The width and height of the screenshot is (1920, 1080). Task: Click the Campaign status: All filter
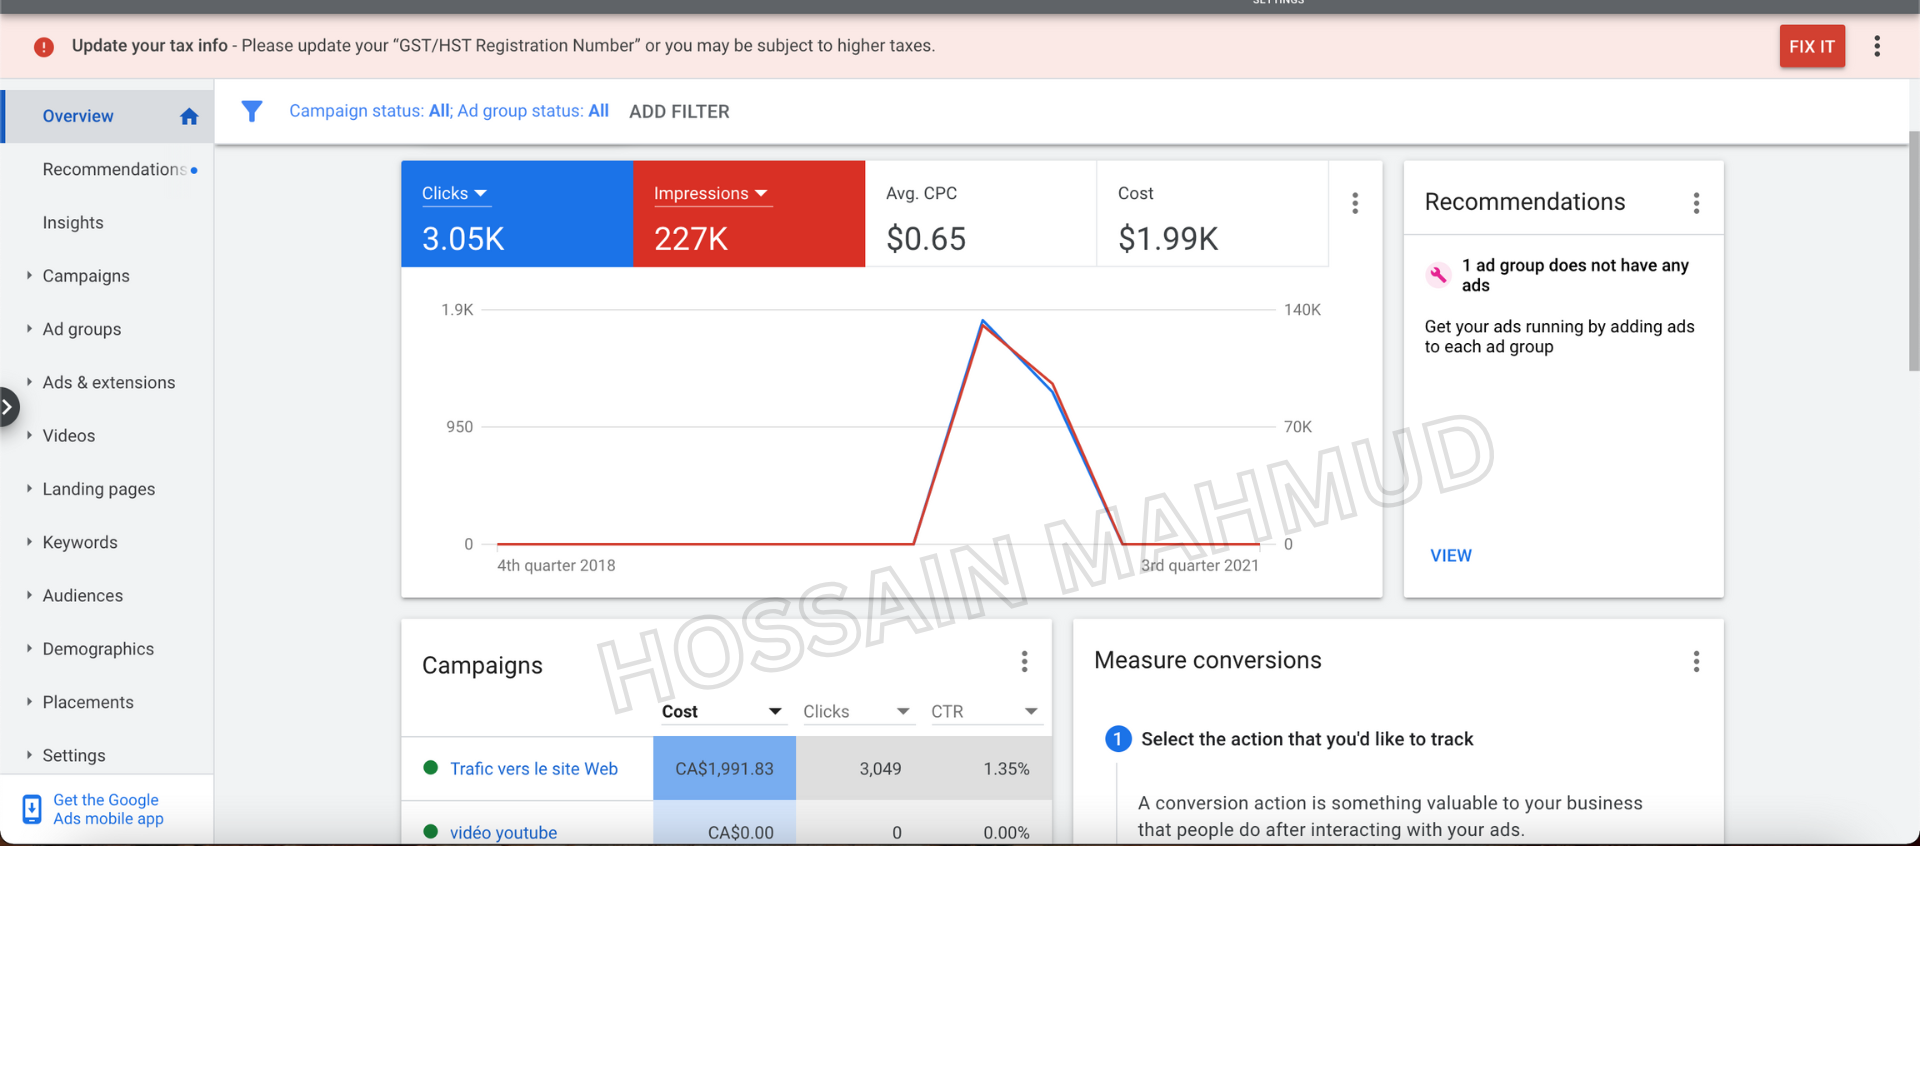pos(370,111)
